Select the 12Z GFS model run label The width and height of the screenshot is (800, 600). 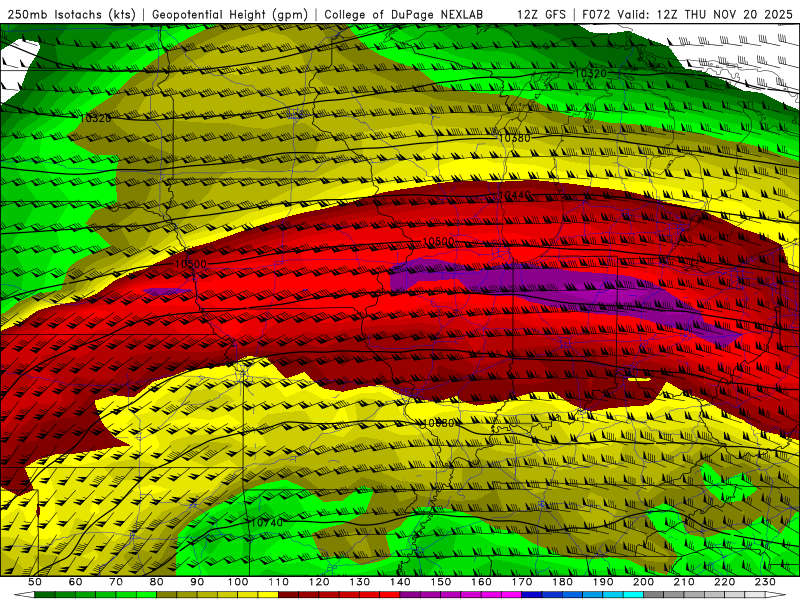coord(542,14)
